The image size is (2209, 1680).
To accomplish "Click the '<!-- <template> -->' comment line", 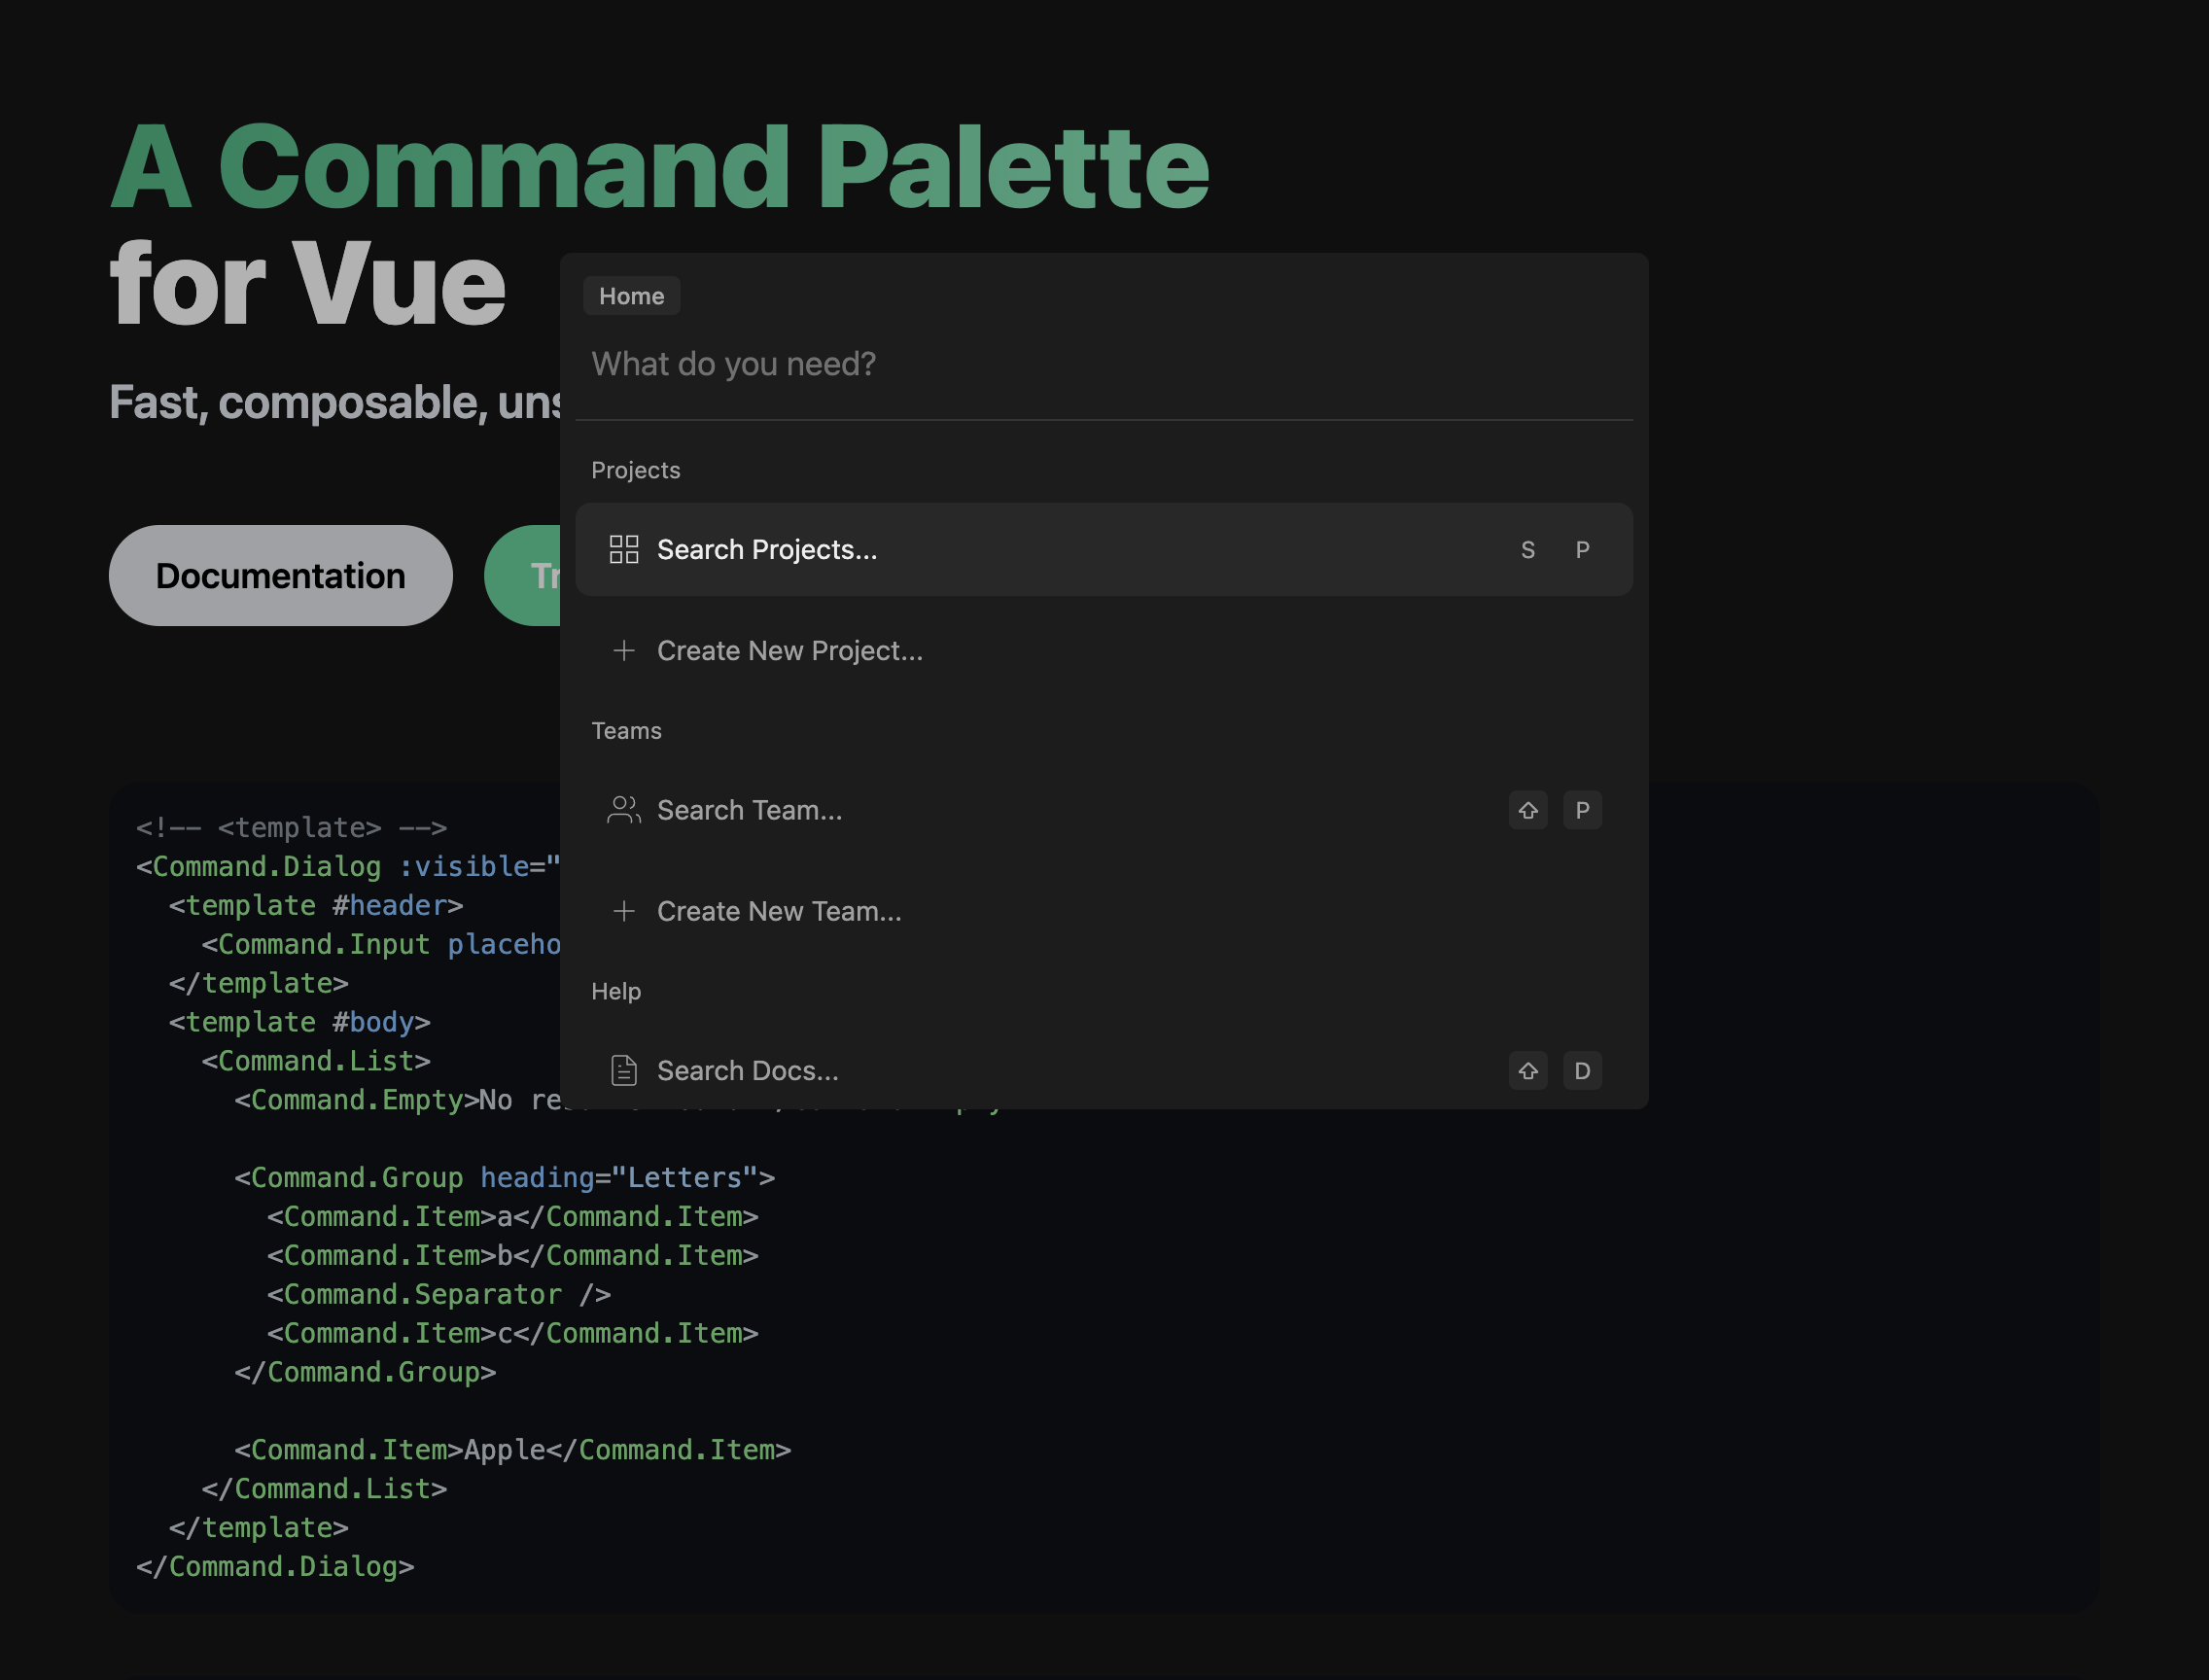I will pos(292,828).
